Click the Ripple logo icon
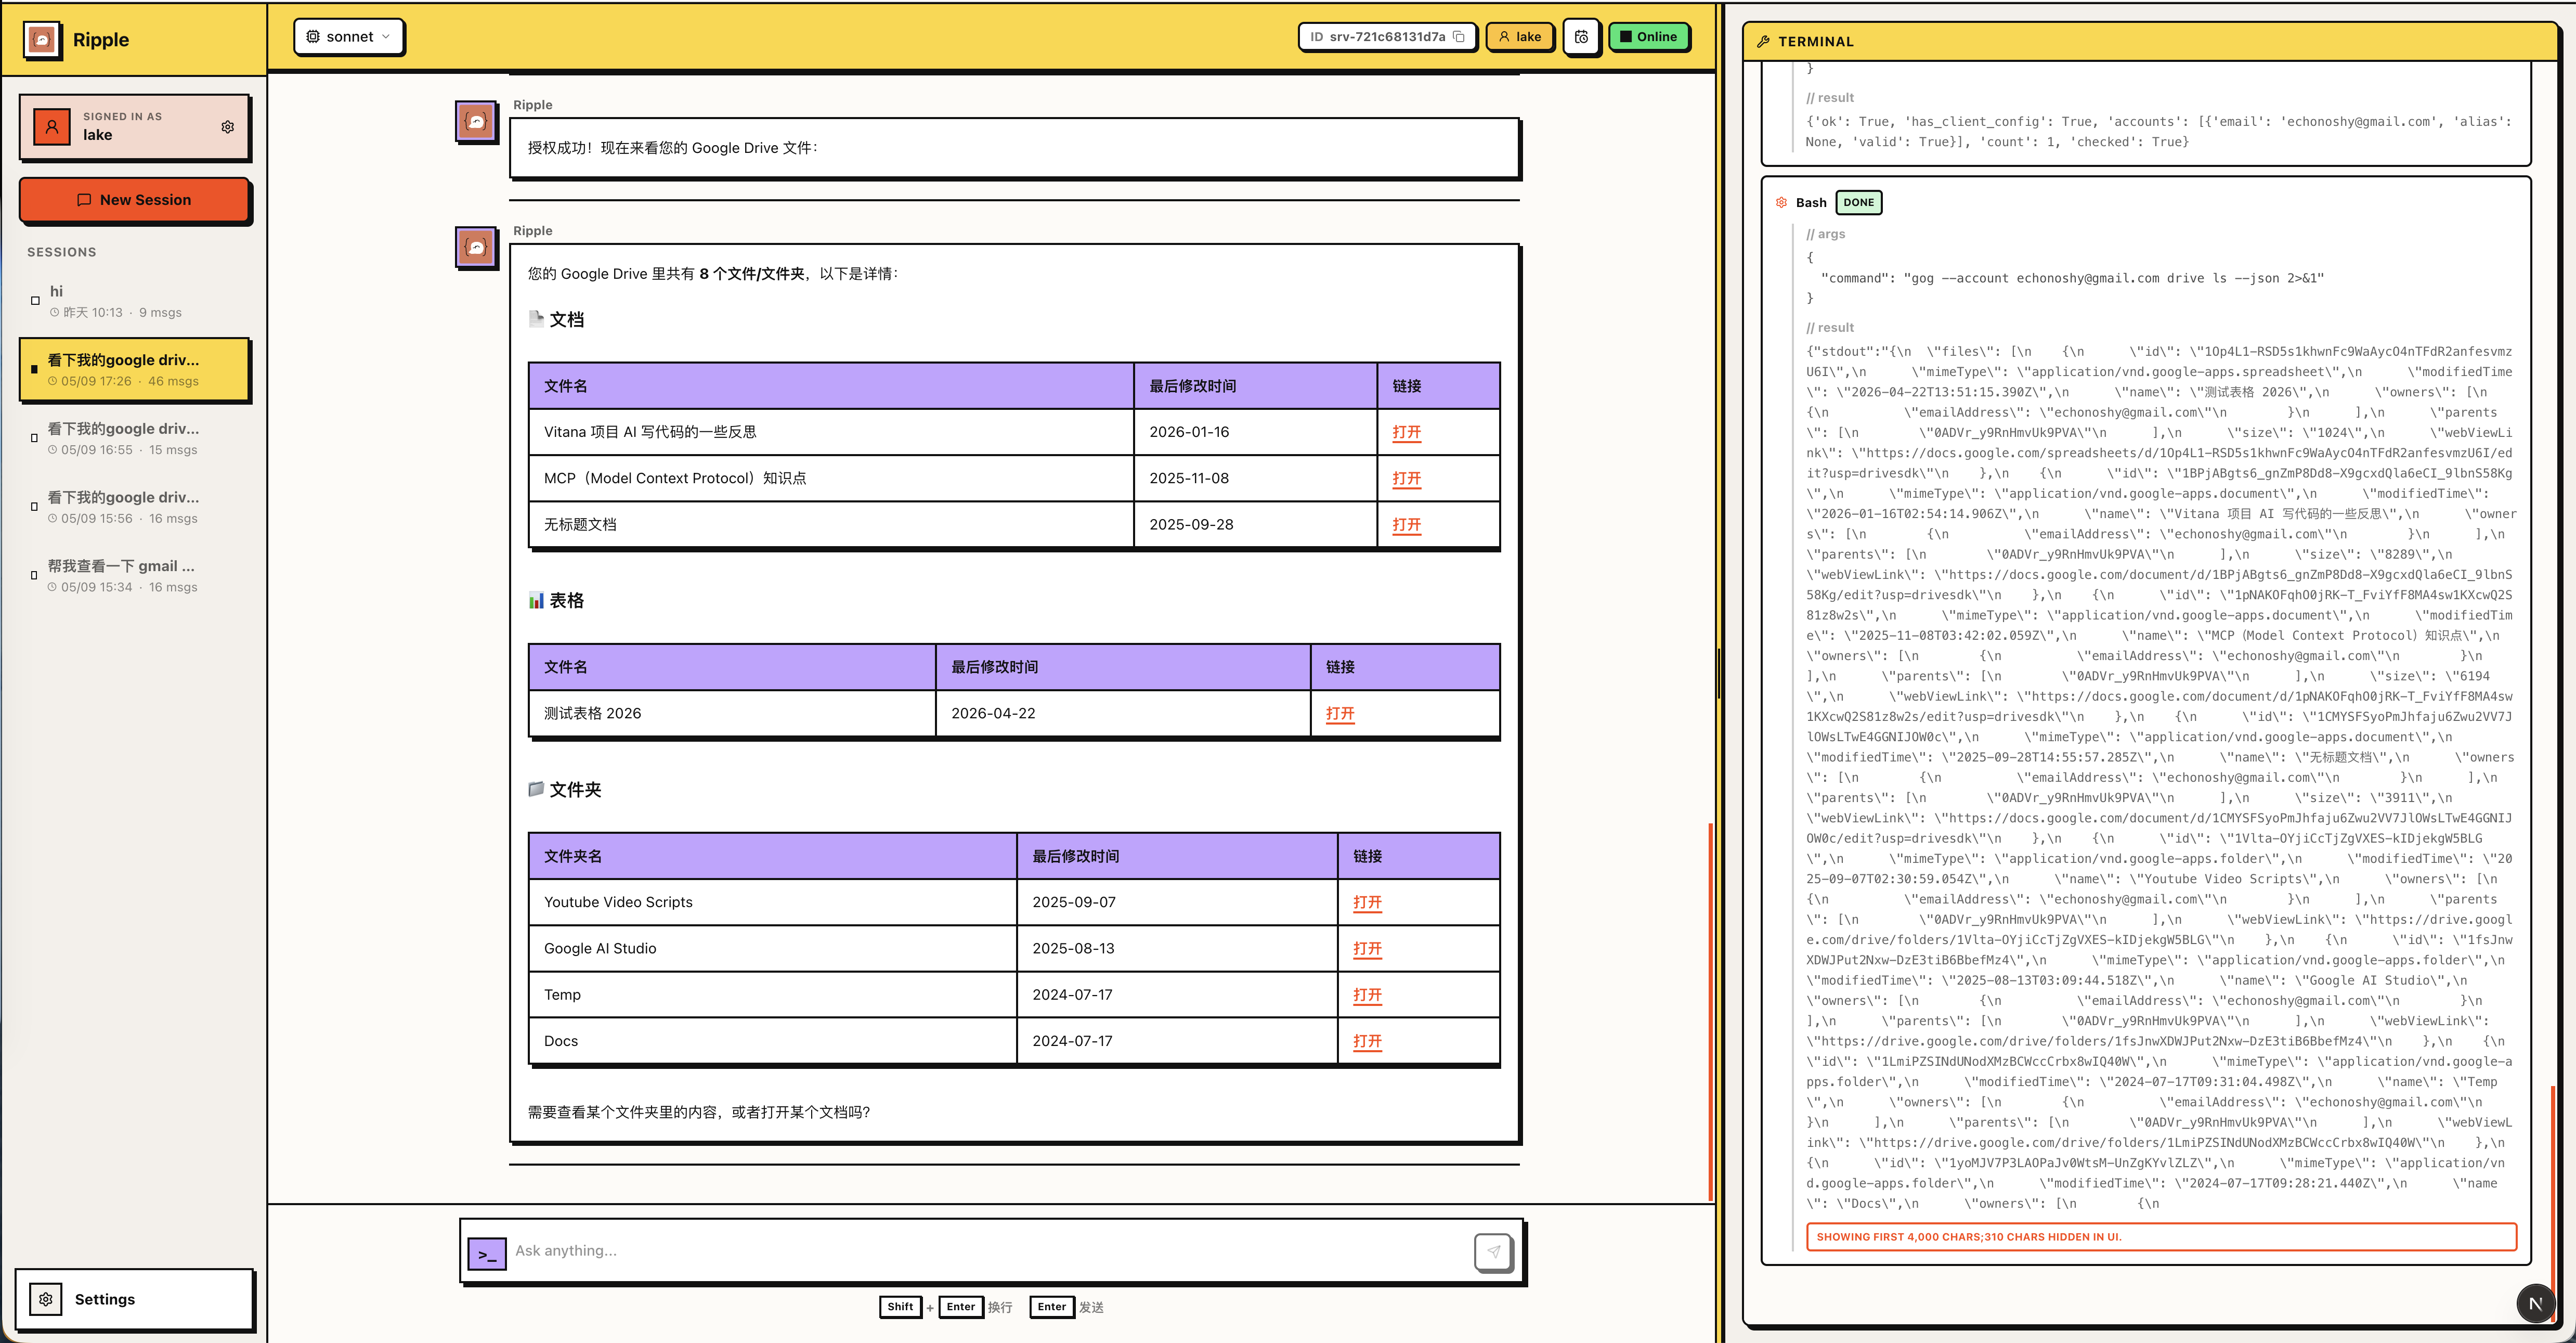The width and height of the screenshot is (2576, 1343). click(x=42, y=40)
